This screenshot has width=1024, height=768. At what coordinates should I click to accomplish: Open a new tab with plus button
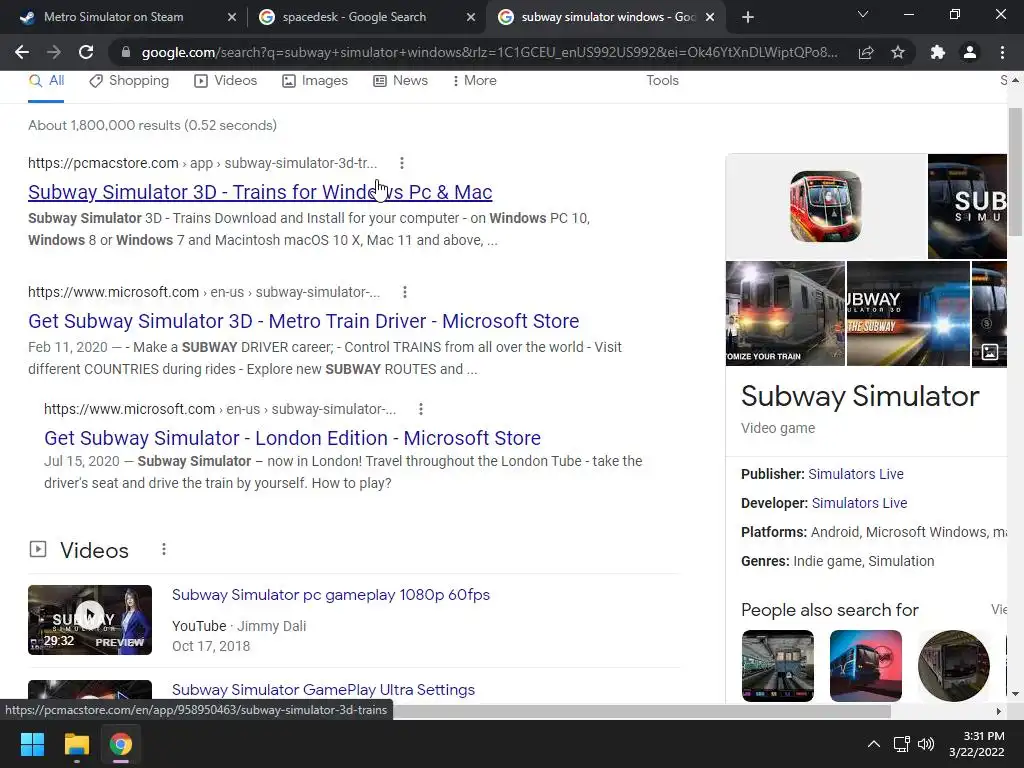pos(748,17)
